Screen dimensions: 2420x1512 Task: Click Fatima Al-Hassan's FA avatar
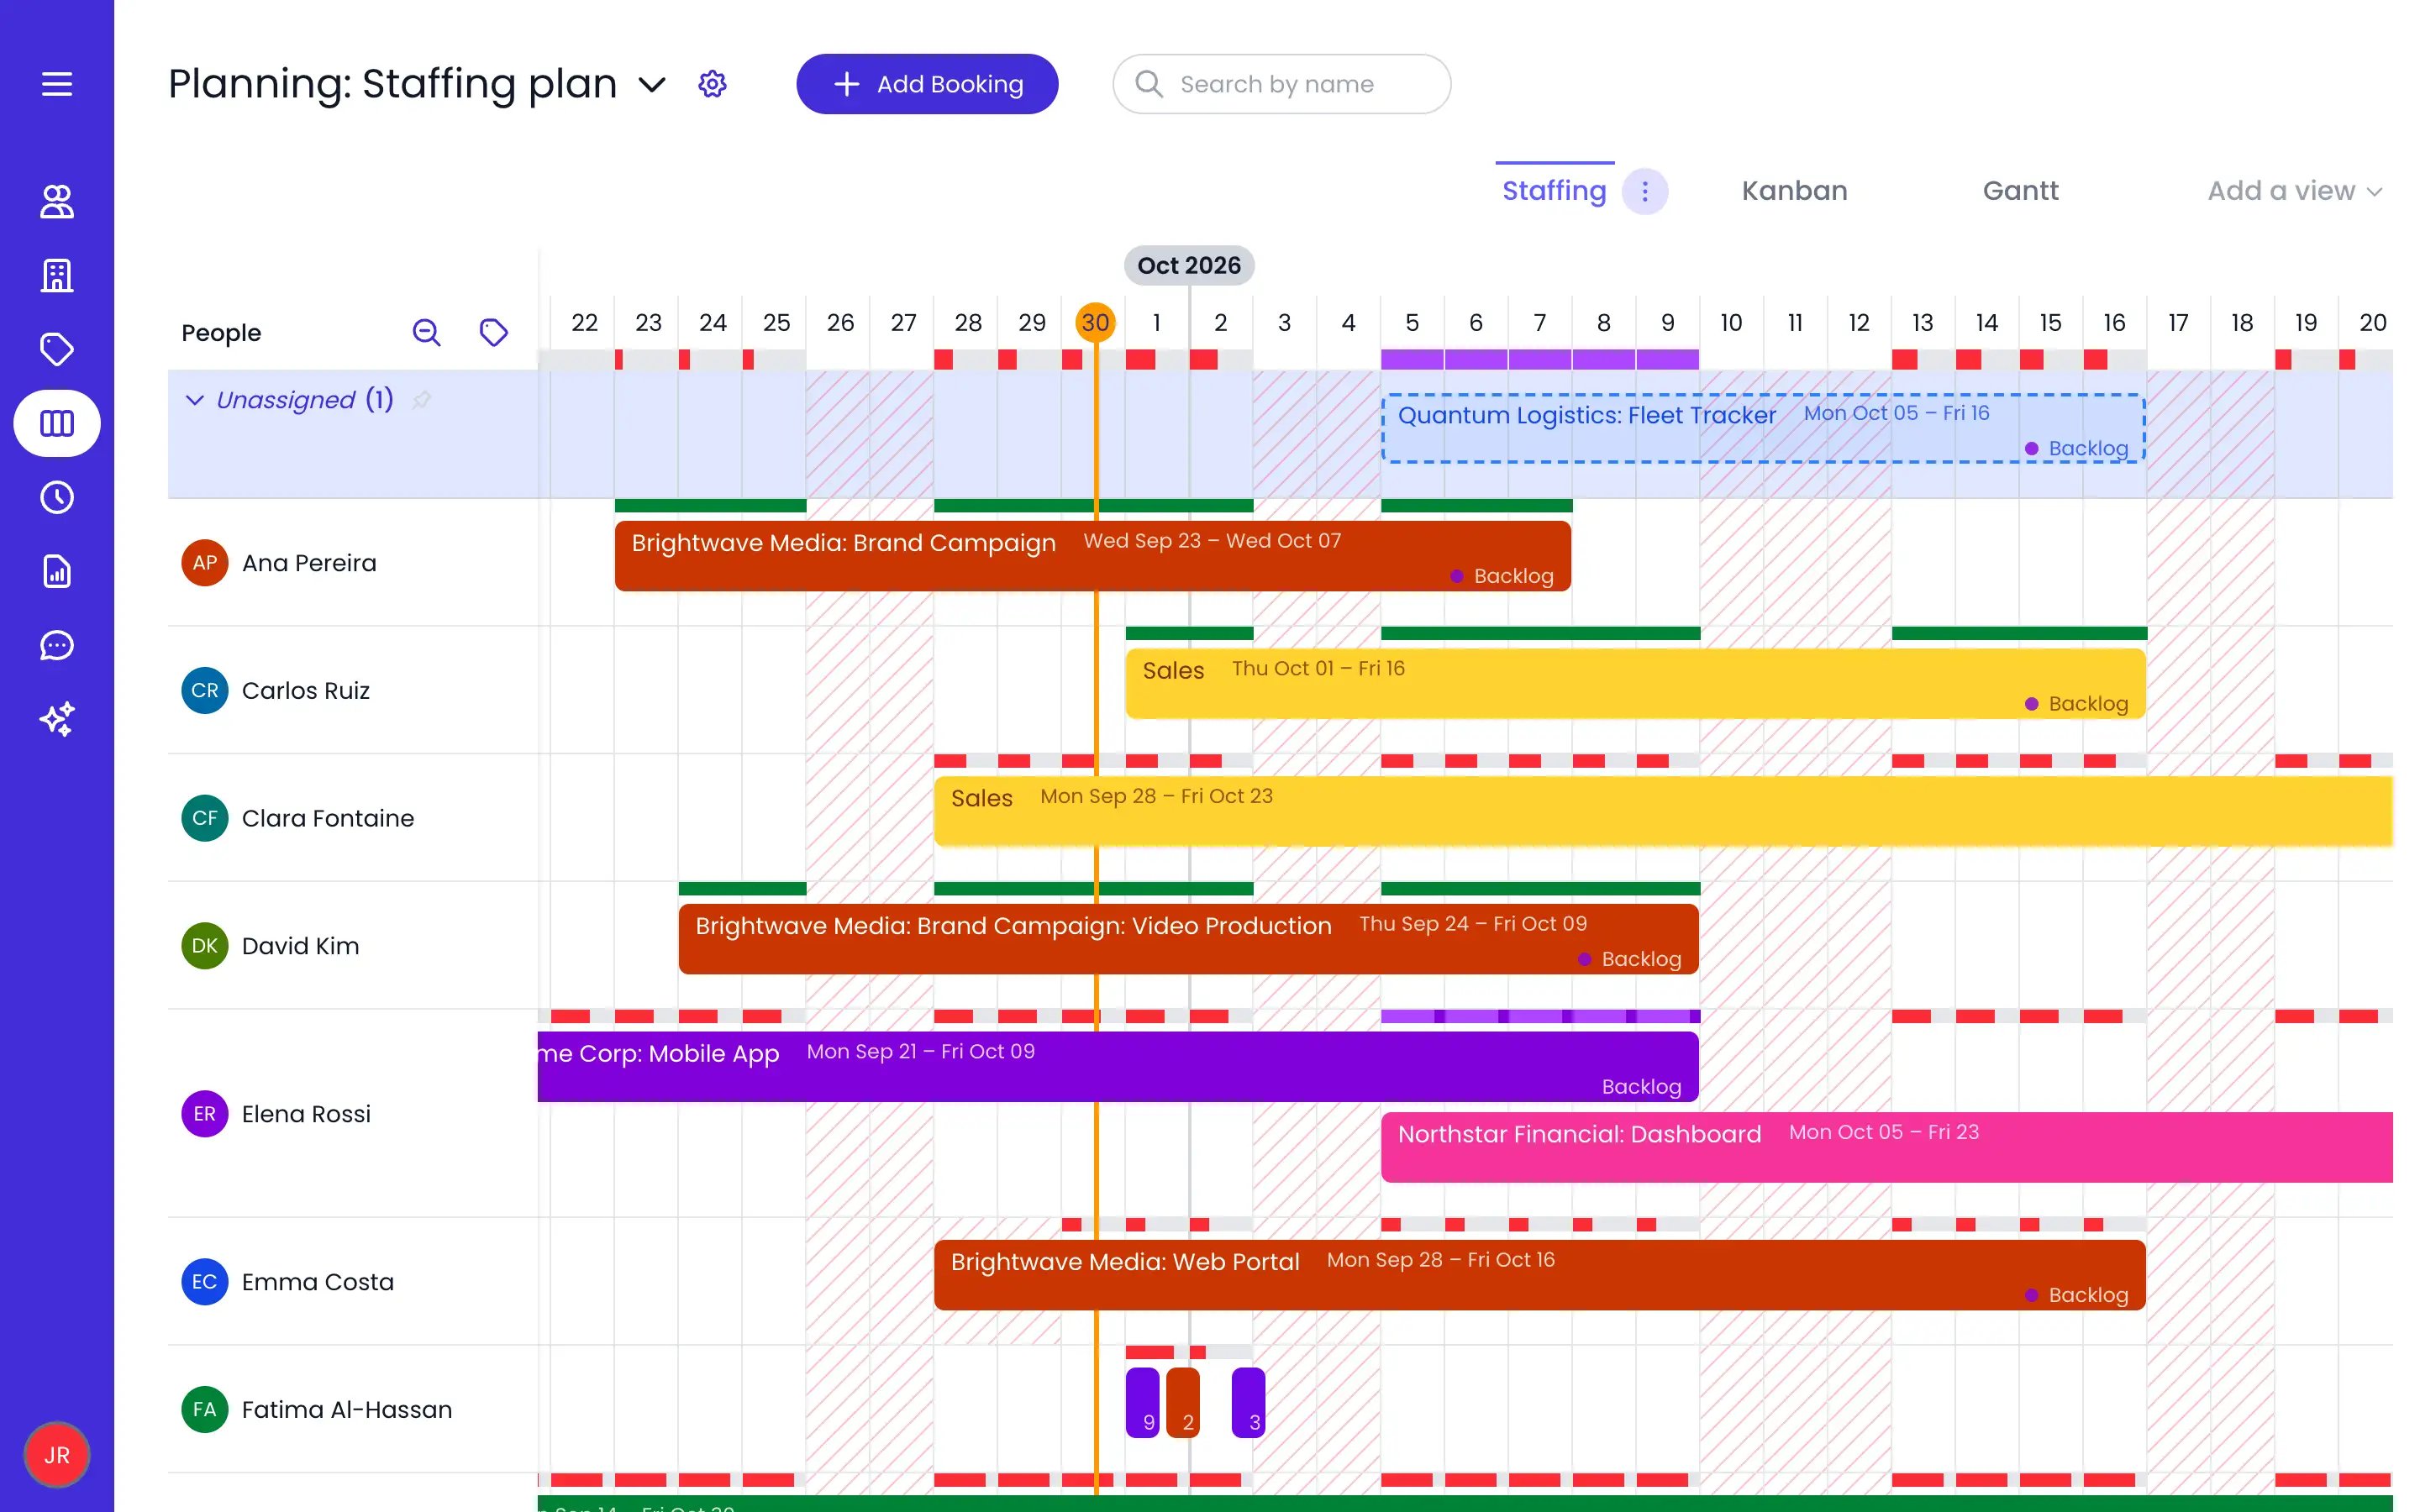click(x=204, y=1410)
